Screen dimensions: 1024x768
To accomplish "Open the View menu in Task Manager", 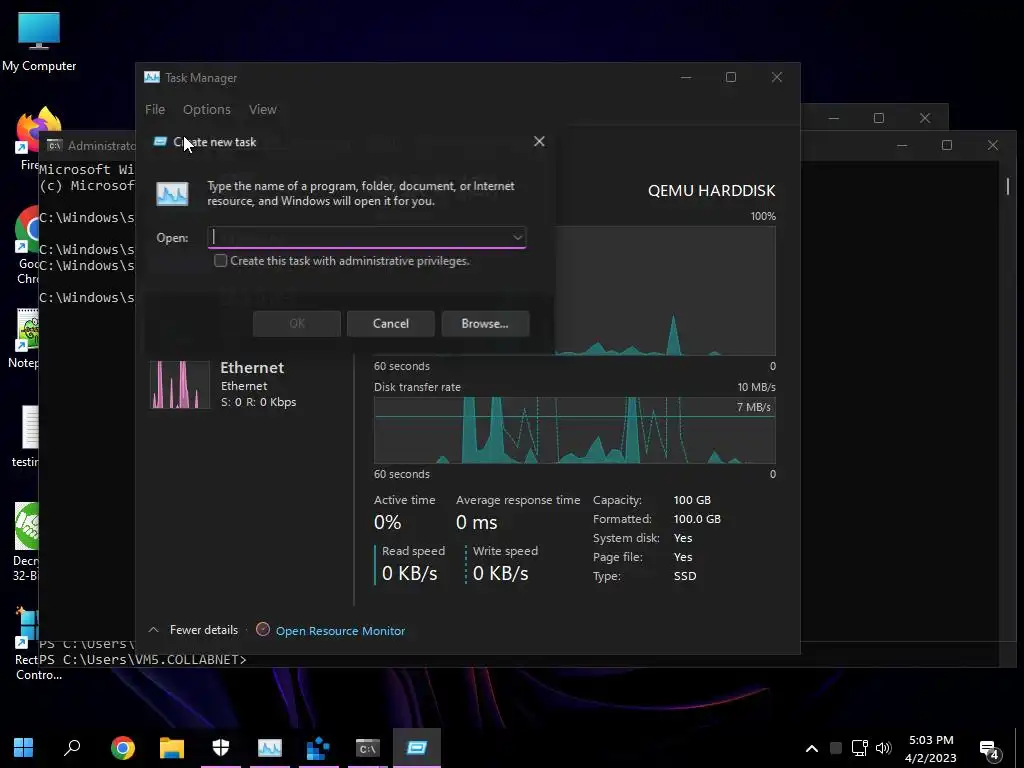I will (x=263, y=110).
